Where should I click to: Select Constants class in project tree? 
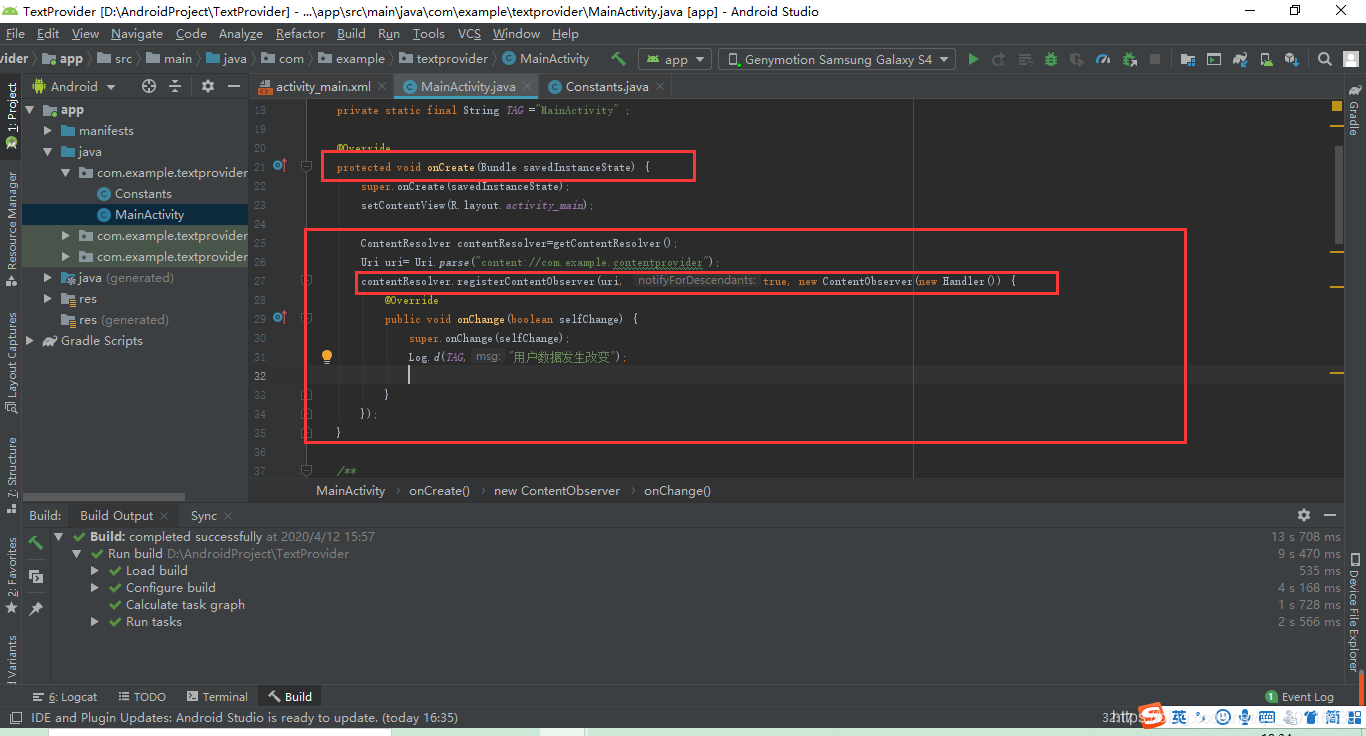(x=143, y=194)
